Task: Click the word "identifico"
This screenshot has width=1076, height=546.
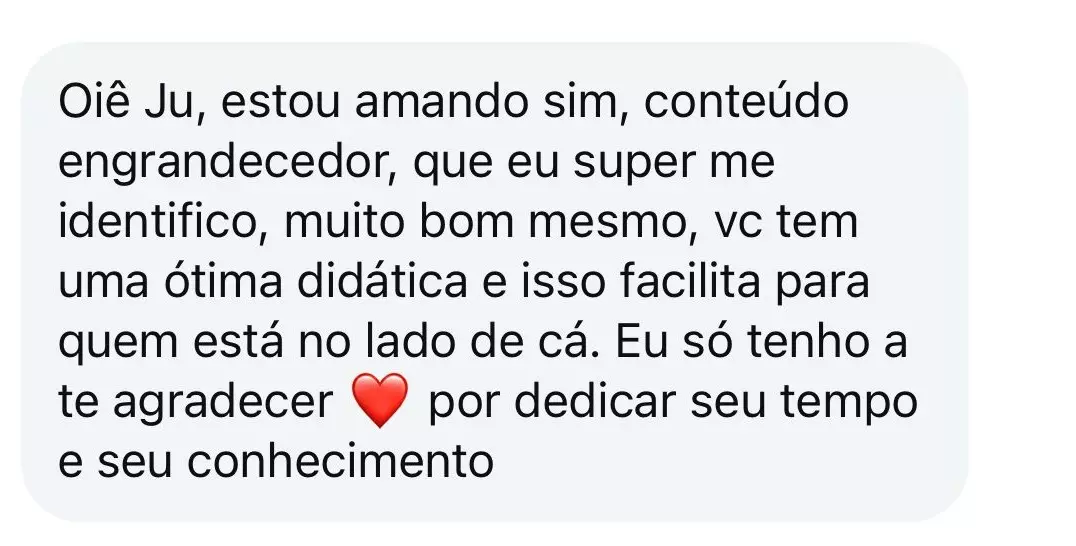Action: click(x=157, y=222)
